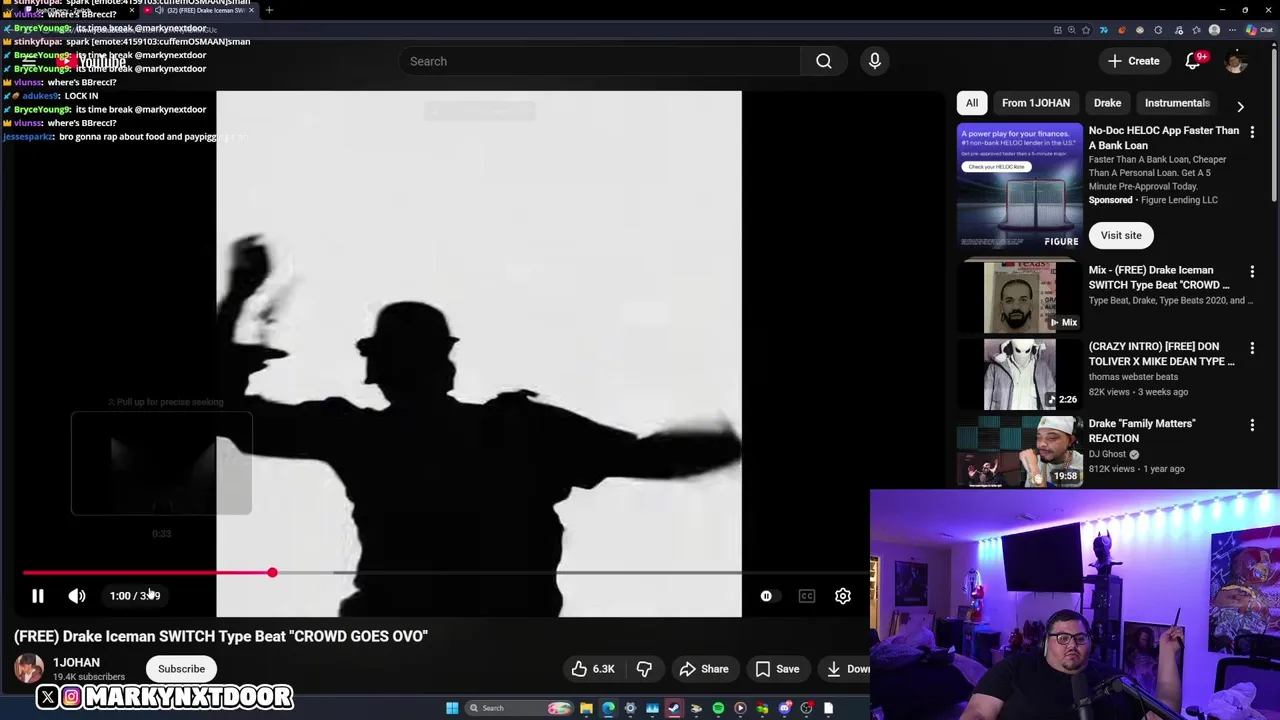Open Spotify from the taskbar
The width and height of the screenshot is (1280, 720).
coord(718,708)
